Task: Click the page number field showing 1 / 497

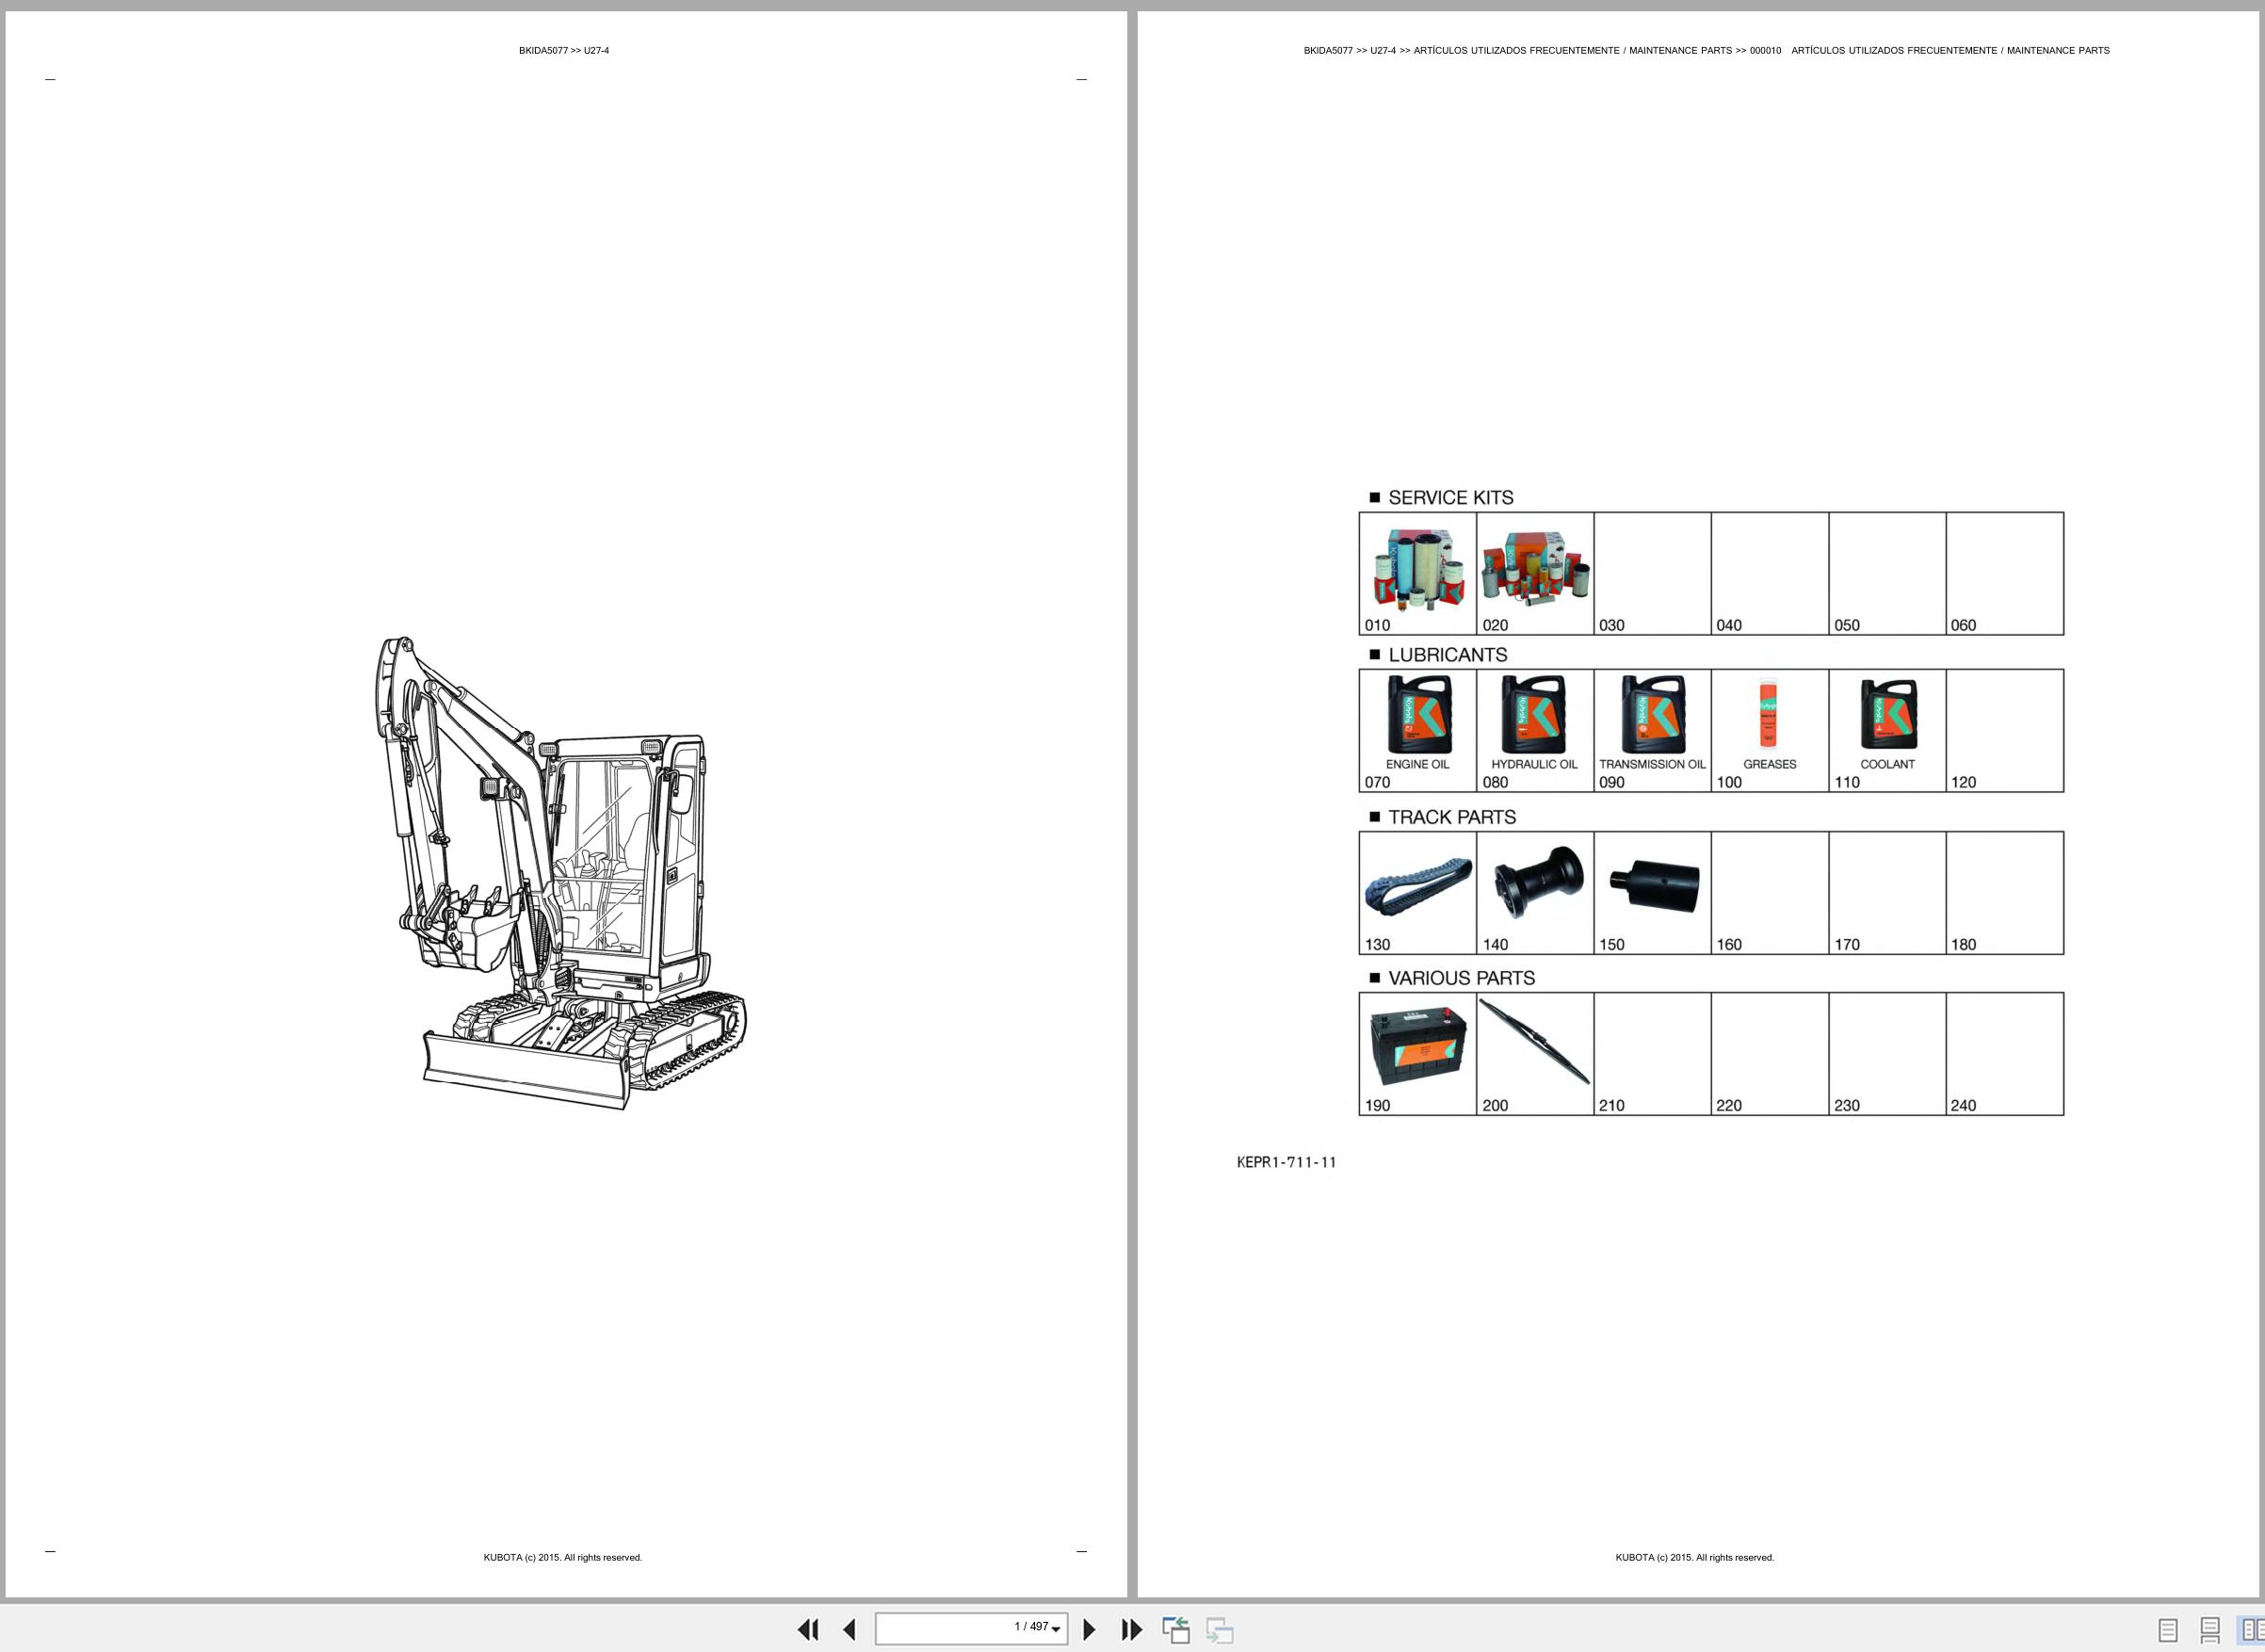Action: click(x=971, y=1629)
